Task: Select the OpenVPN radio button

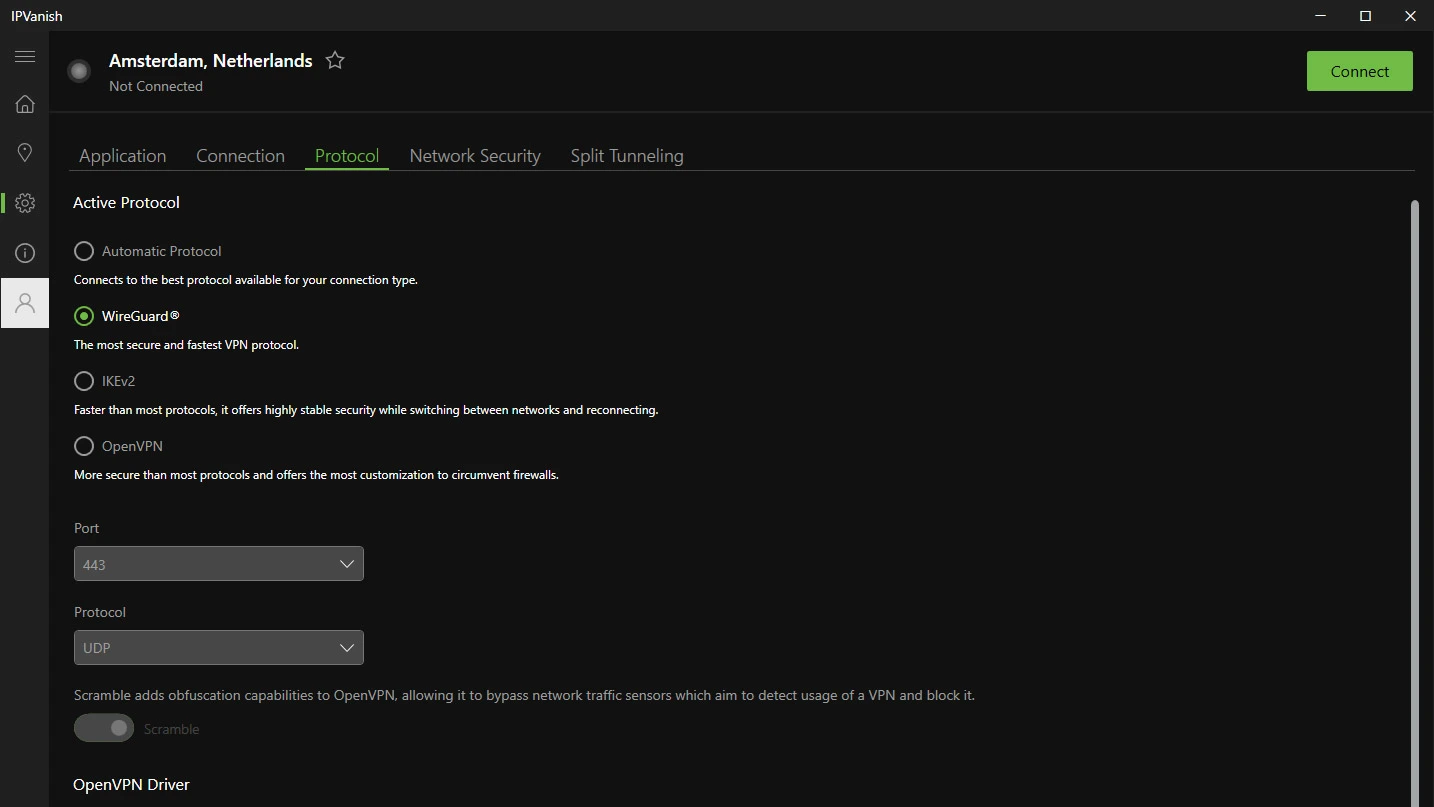Action: (84, 446)
